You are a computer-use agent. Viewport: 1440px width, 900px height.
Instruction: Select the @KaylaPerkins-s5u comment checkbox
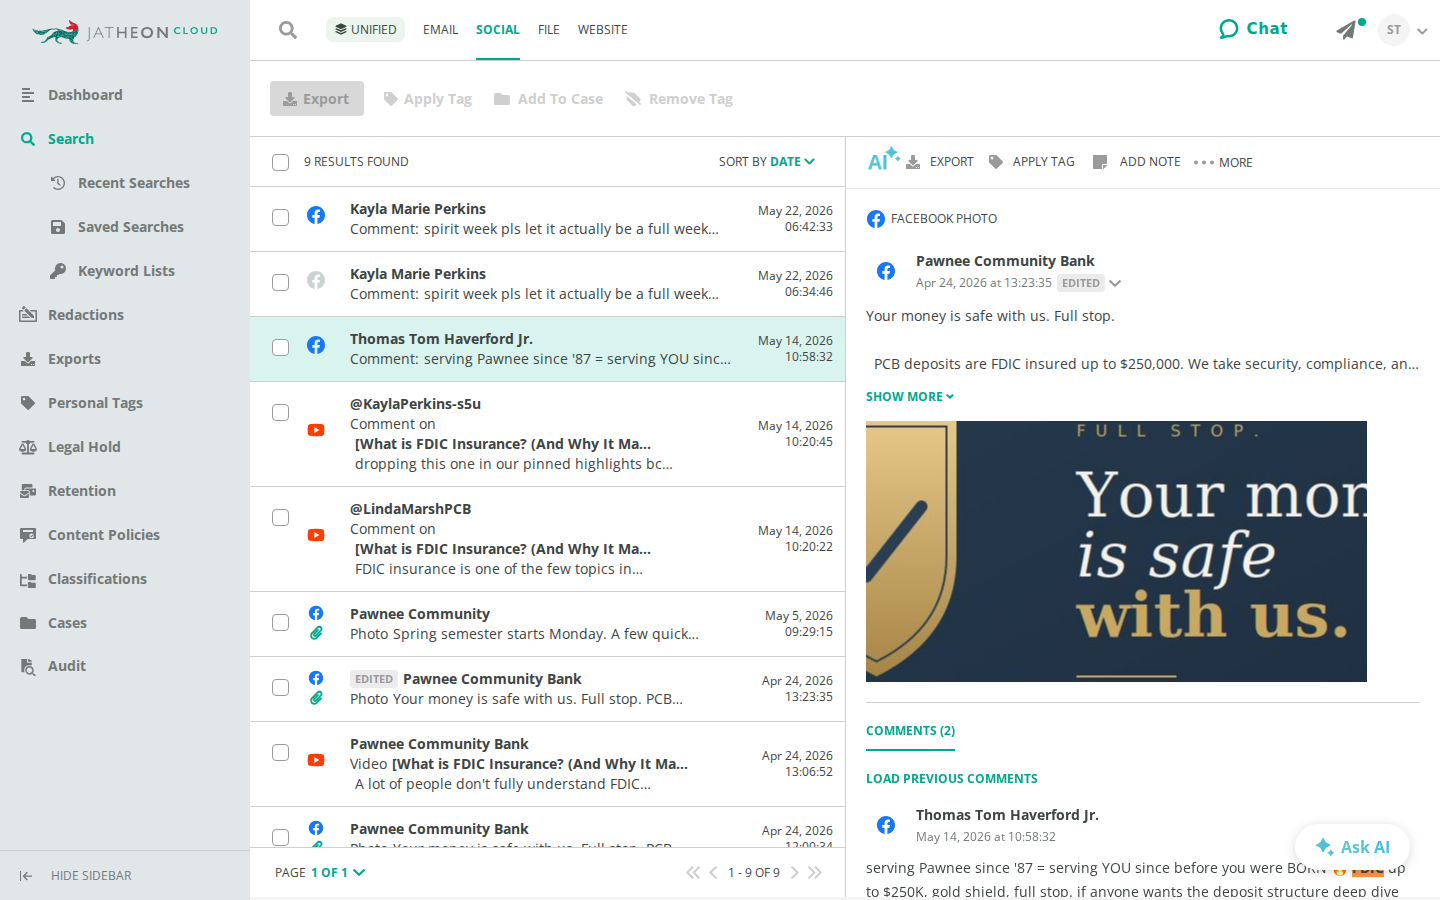coord(281,413)
